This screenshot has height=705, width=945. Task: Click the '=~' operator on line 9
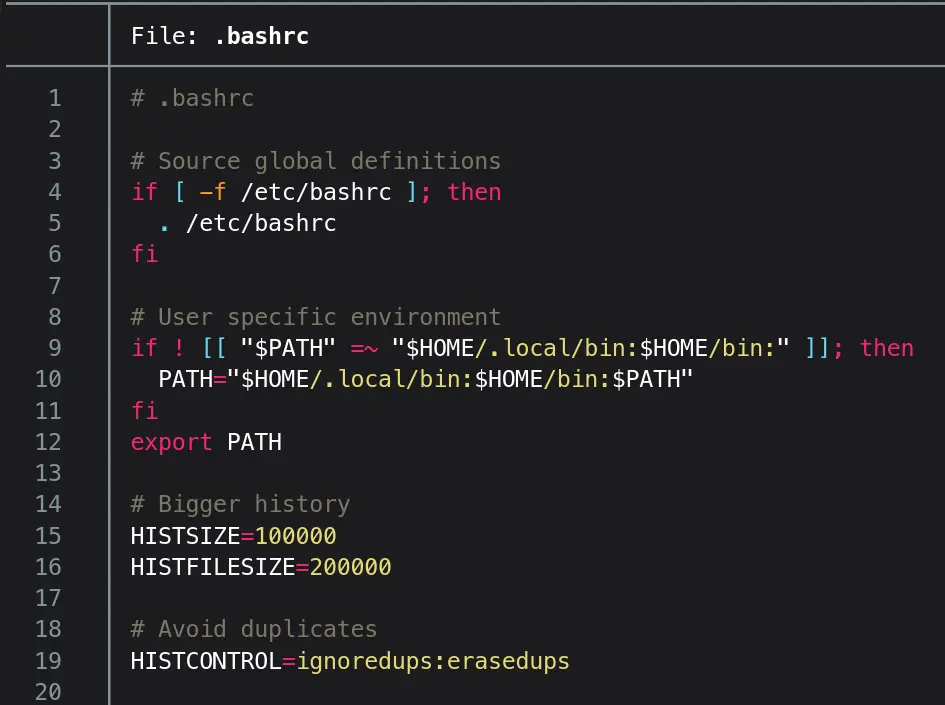(x=363, y=348)
